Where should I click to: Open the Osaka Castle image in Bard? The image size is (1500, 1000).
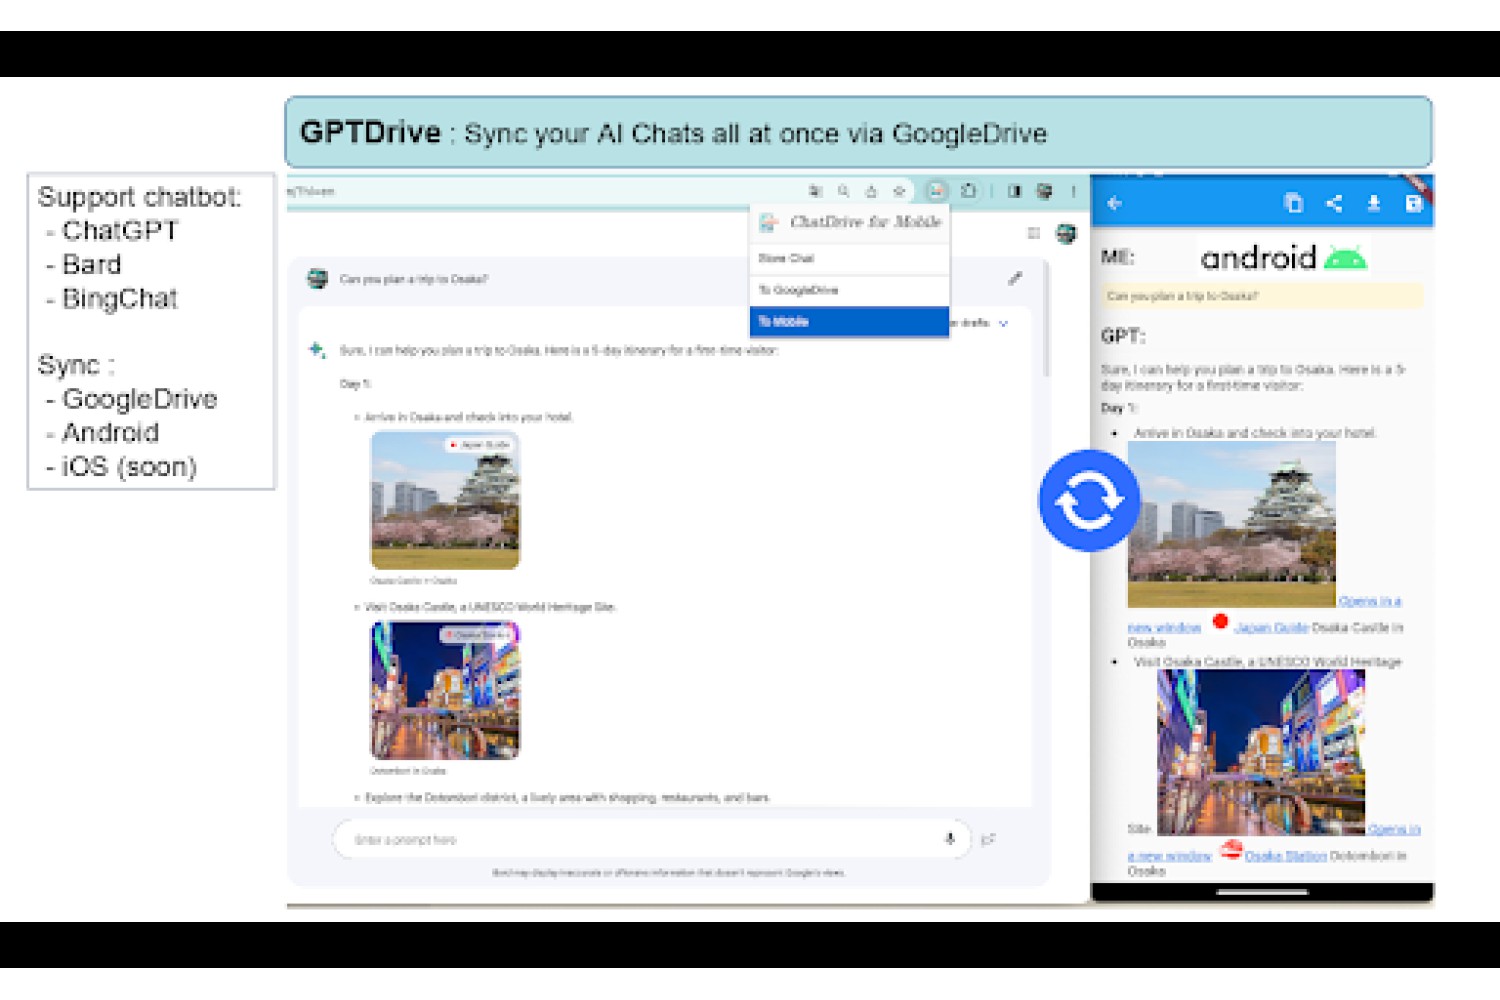coord(445,501)
